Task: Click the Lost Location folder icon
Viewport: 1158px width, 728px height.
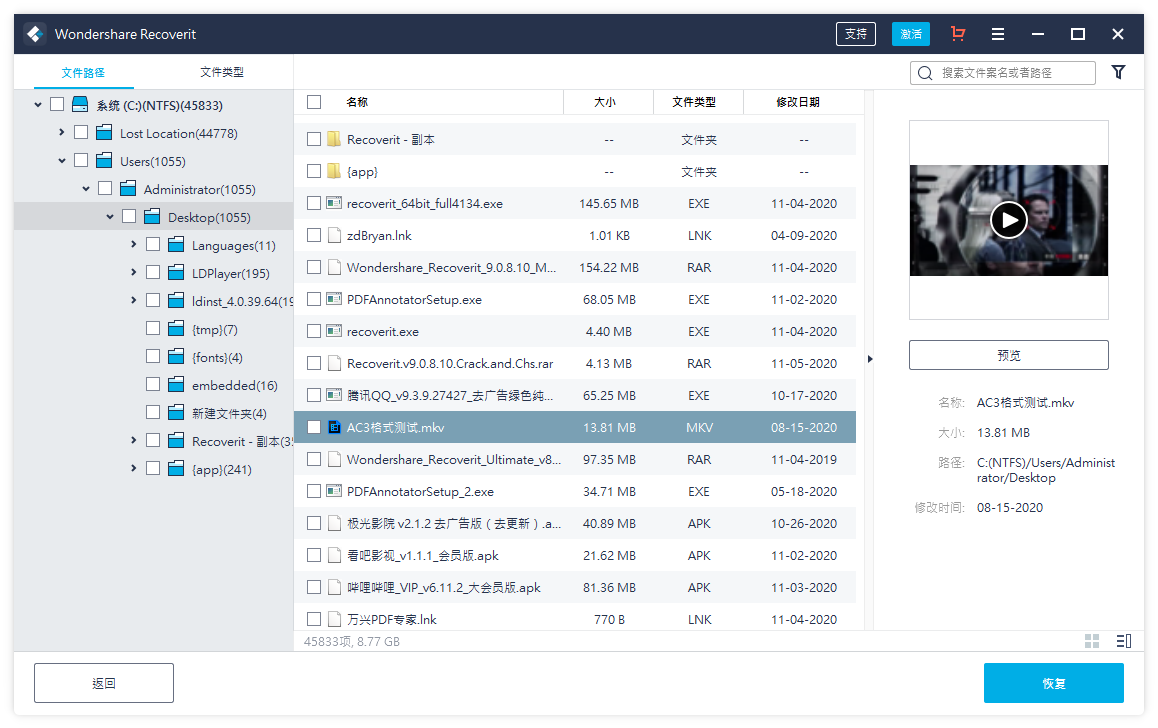Action: tap(104, 133)
